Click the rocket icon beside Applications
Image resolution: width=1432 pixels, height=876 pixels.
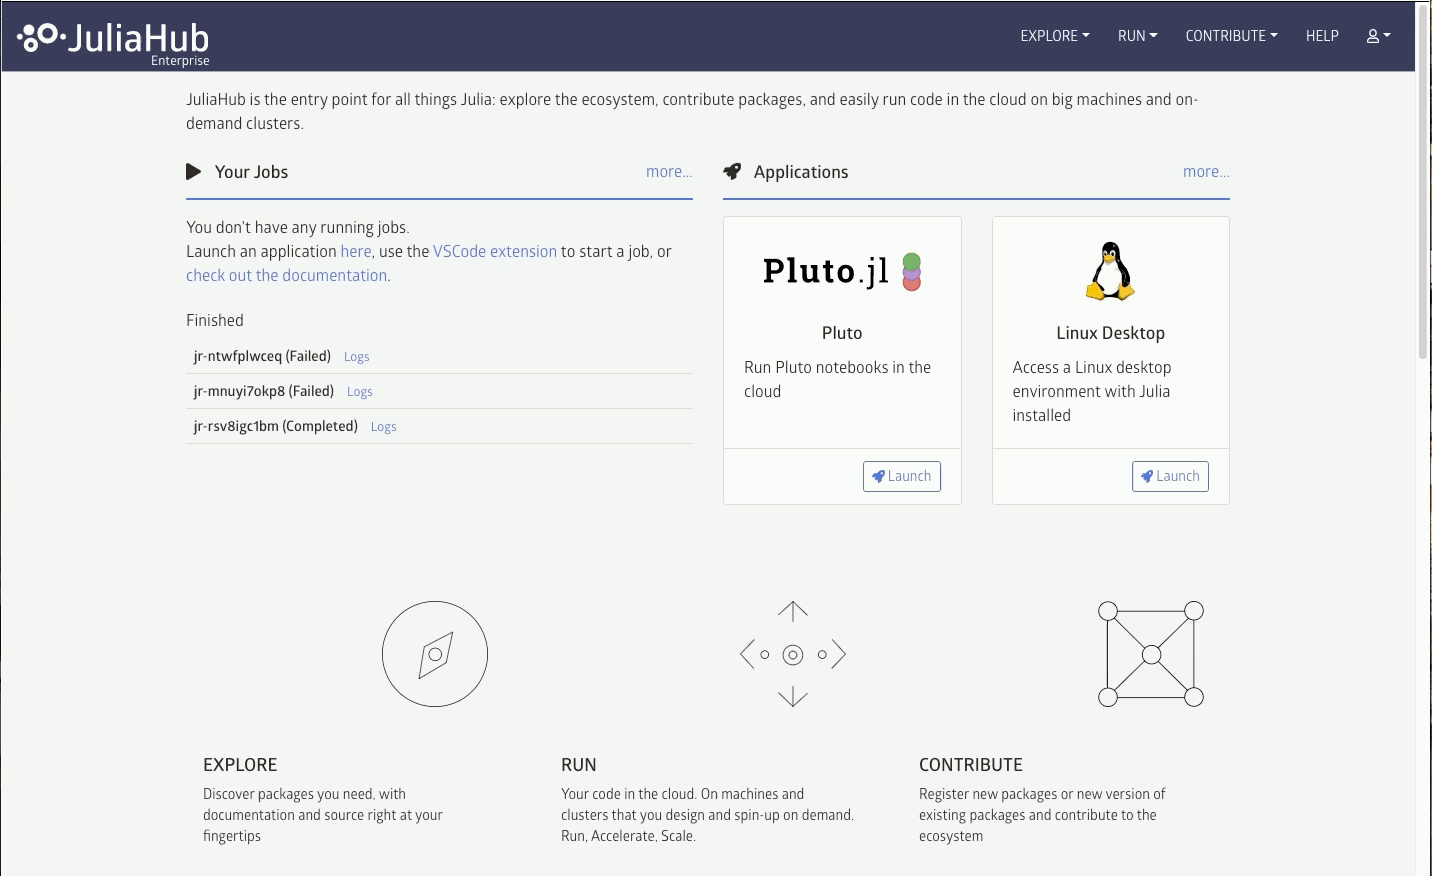[x=732, y=172]
